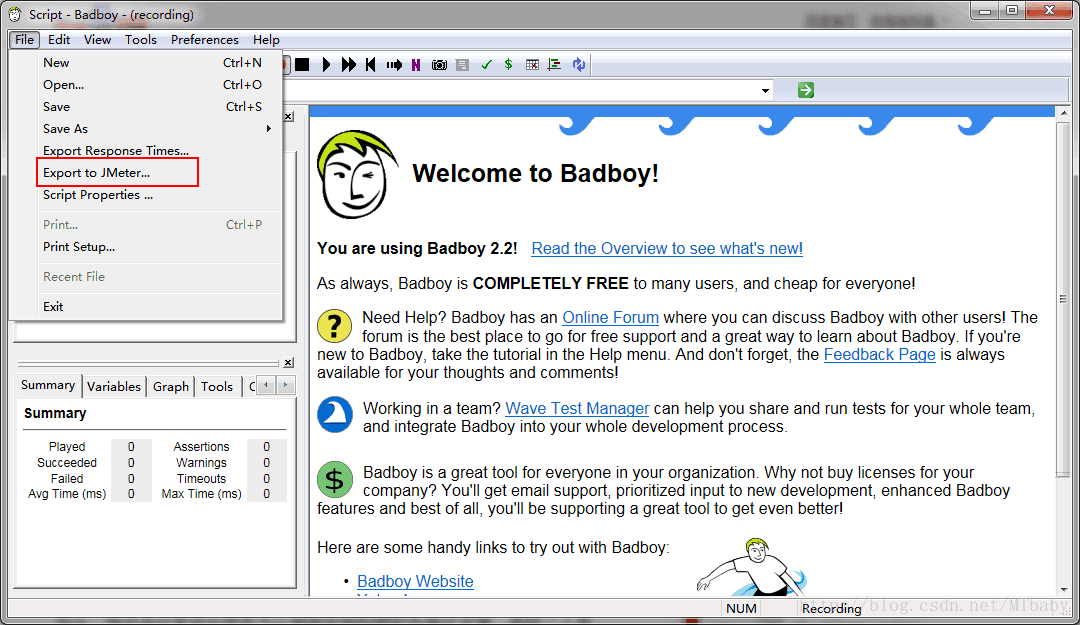
Task: Click the green checkmark assertion icon
Action: click(486, 65)
